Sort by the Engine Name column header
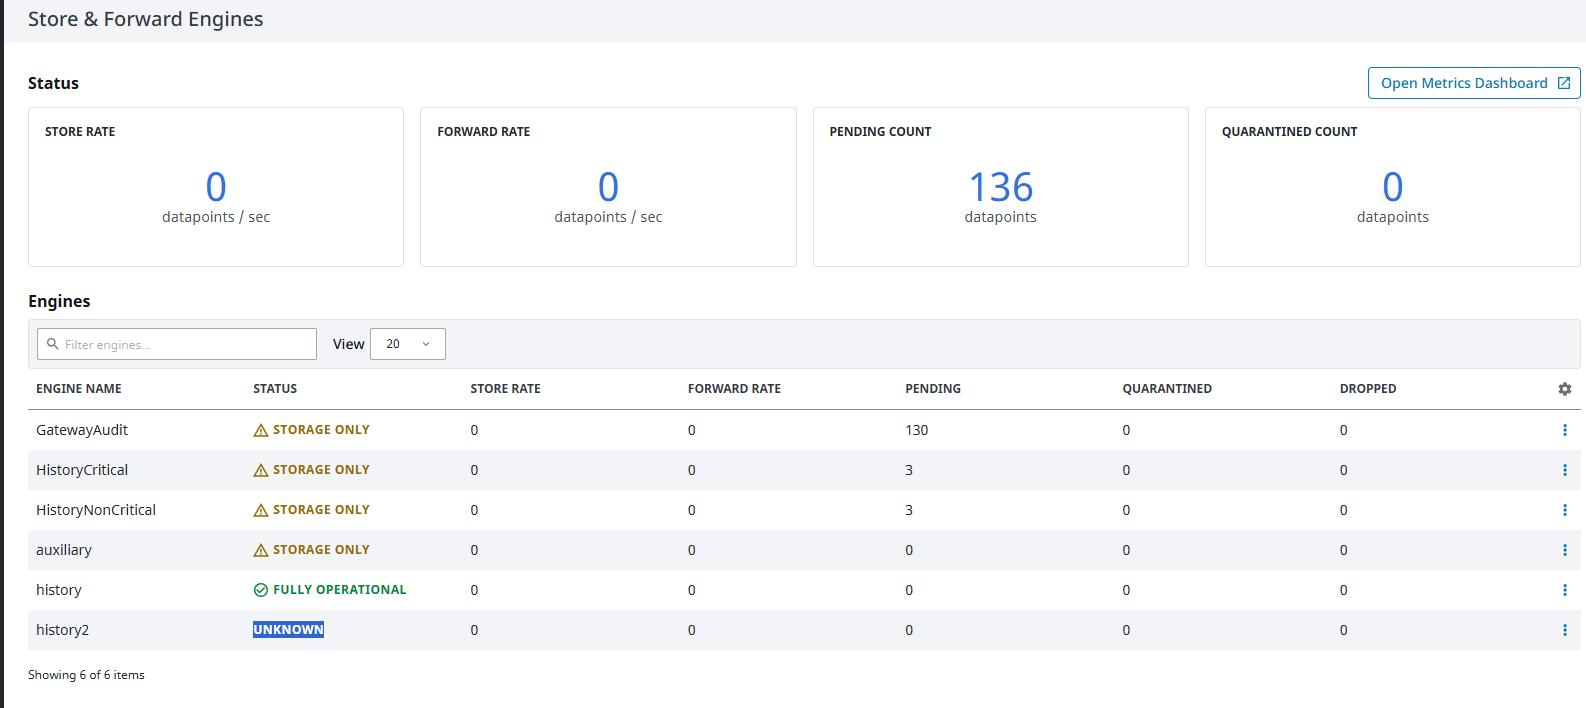Image resolution: width=1586 pixels, height=708 pixels. pyautogui.click(x=79, y=389)
